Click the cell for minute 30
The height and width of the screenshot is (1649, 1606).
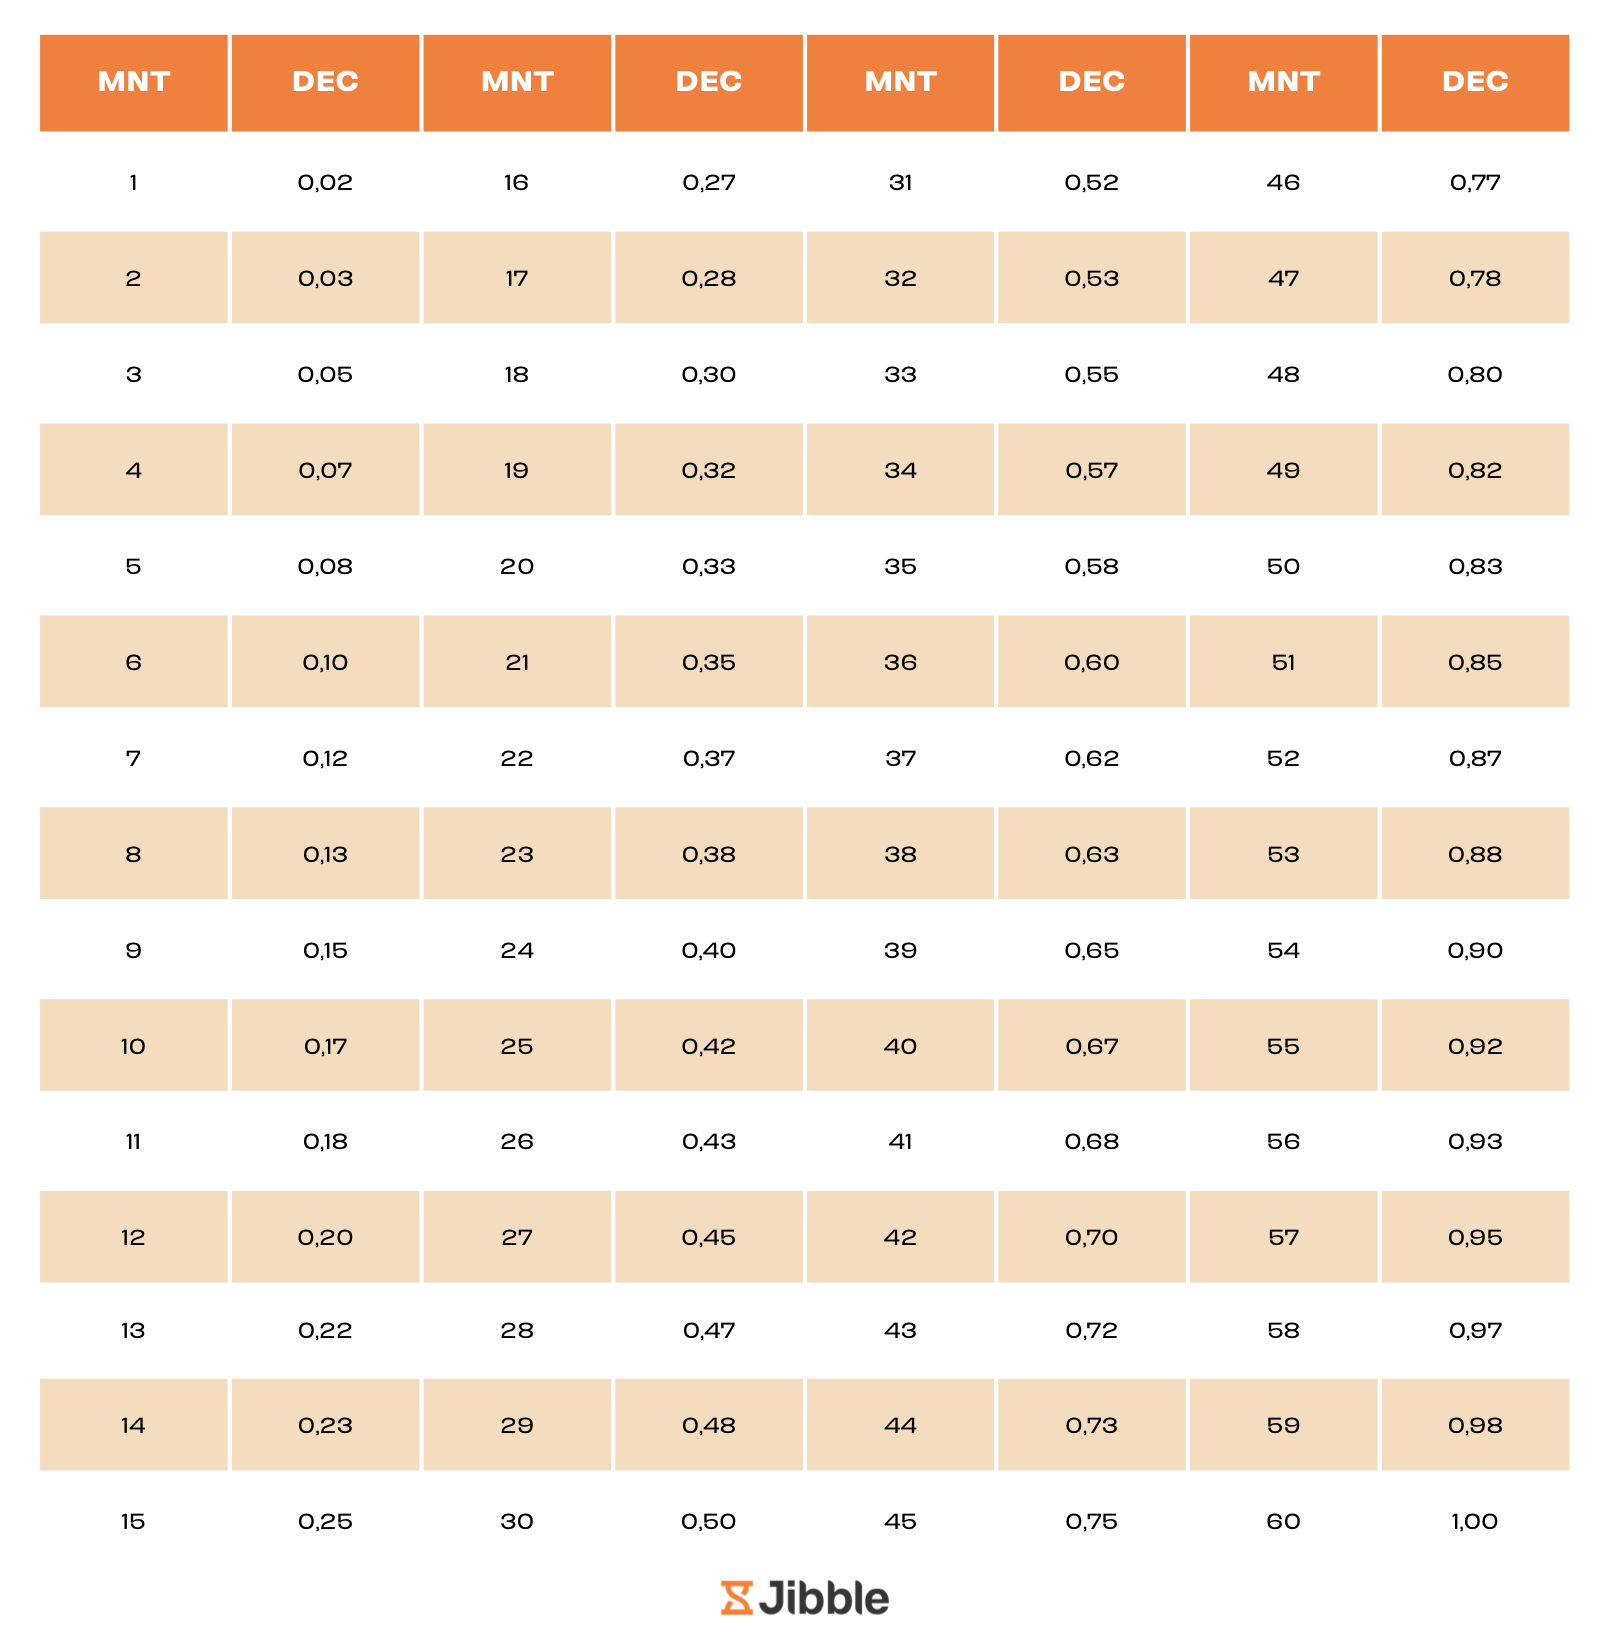(517, 1521)
